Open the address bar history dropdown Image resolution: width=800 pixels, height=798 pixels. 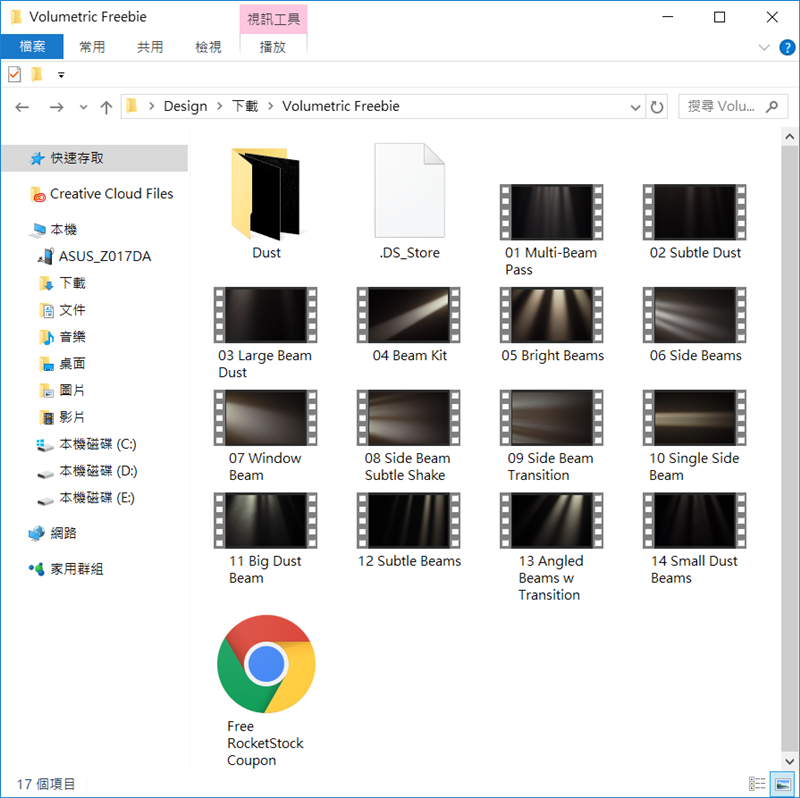[635, 107]
